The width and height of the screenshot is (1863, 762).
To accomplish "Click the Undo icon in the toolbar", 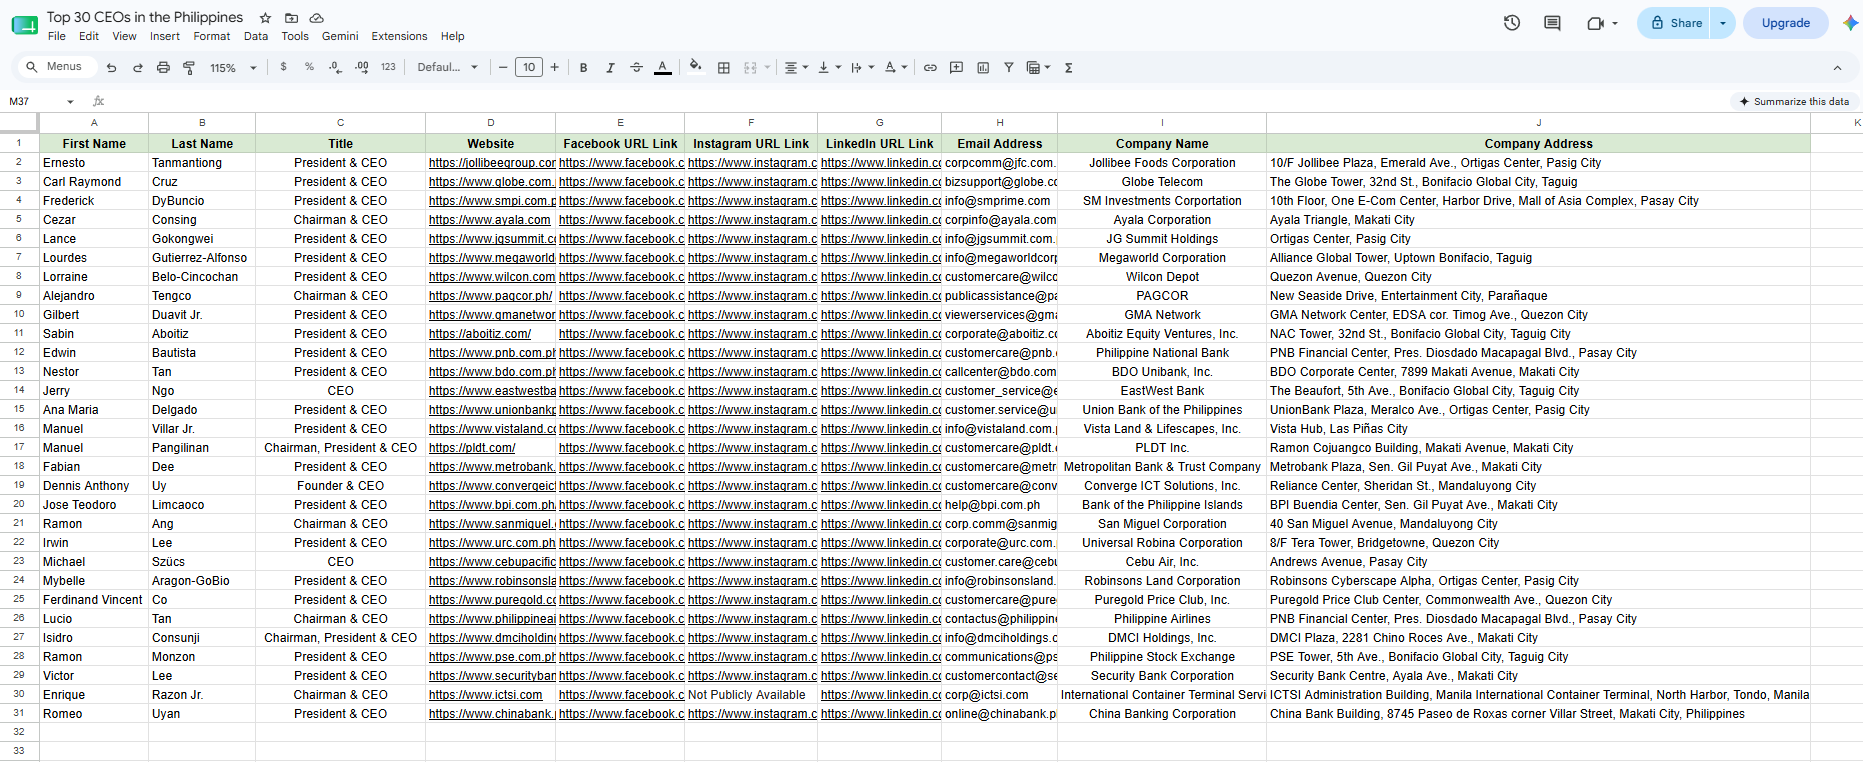I will pos(111,68).
